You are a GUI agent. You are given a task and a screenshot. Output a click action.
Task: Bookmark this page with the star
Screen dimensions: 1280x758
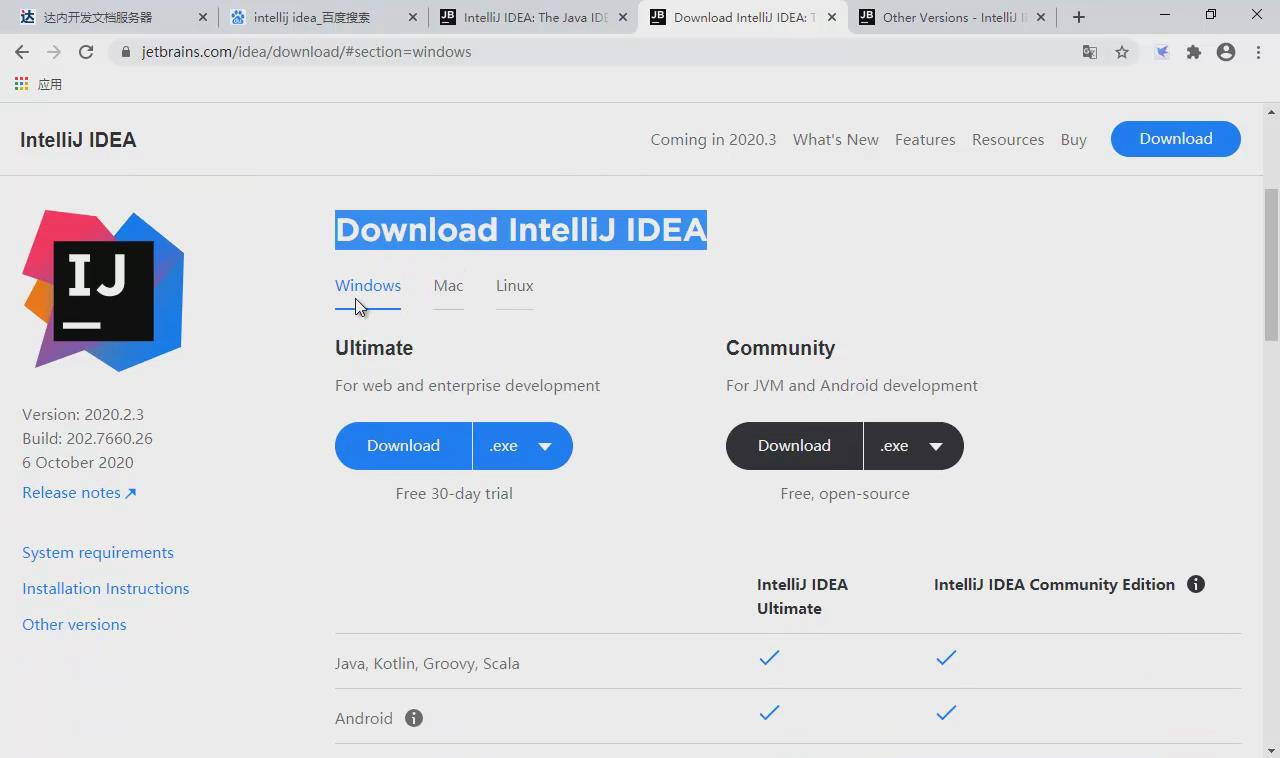pos(1122,52)
